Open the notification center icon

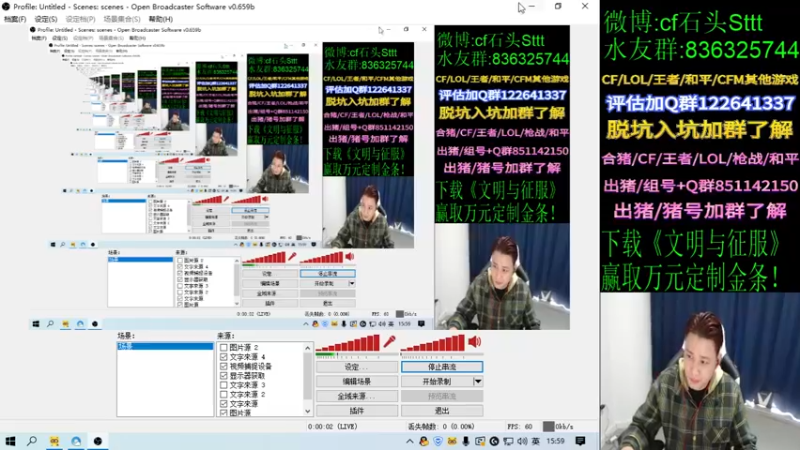[580, 441]
